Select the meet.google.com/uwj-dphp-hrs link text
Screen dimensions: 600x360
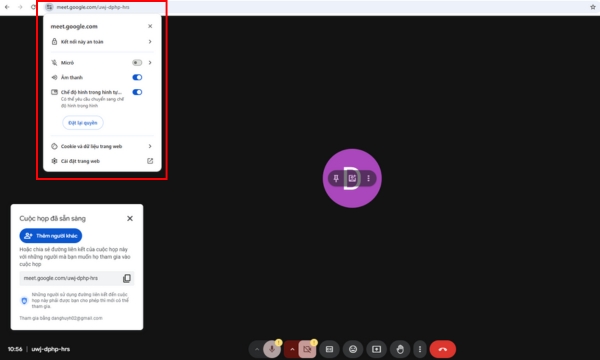coord(61,278)
